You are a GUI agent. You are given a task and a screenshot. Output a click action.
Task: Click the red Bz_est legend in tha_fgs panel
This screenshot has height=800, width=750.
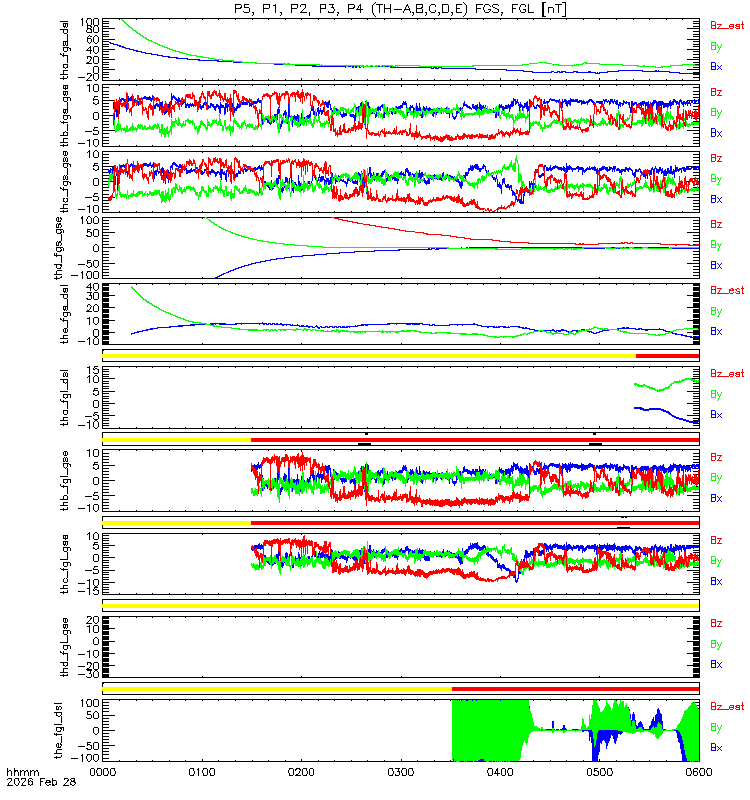pyautogui.click(x=727, y=26)
